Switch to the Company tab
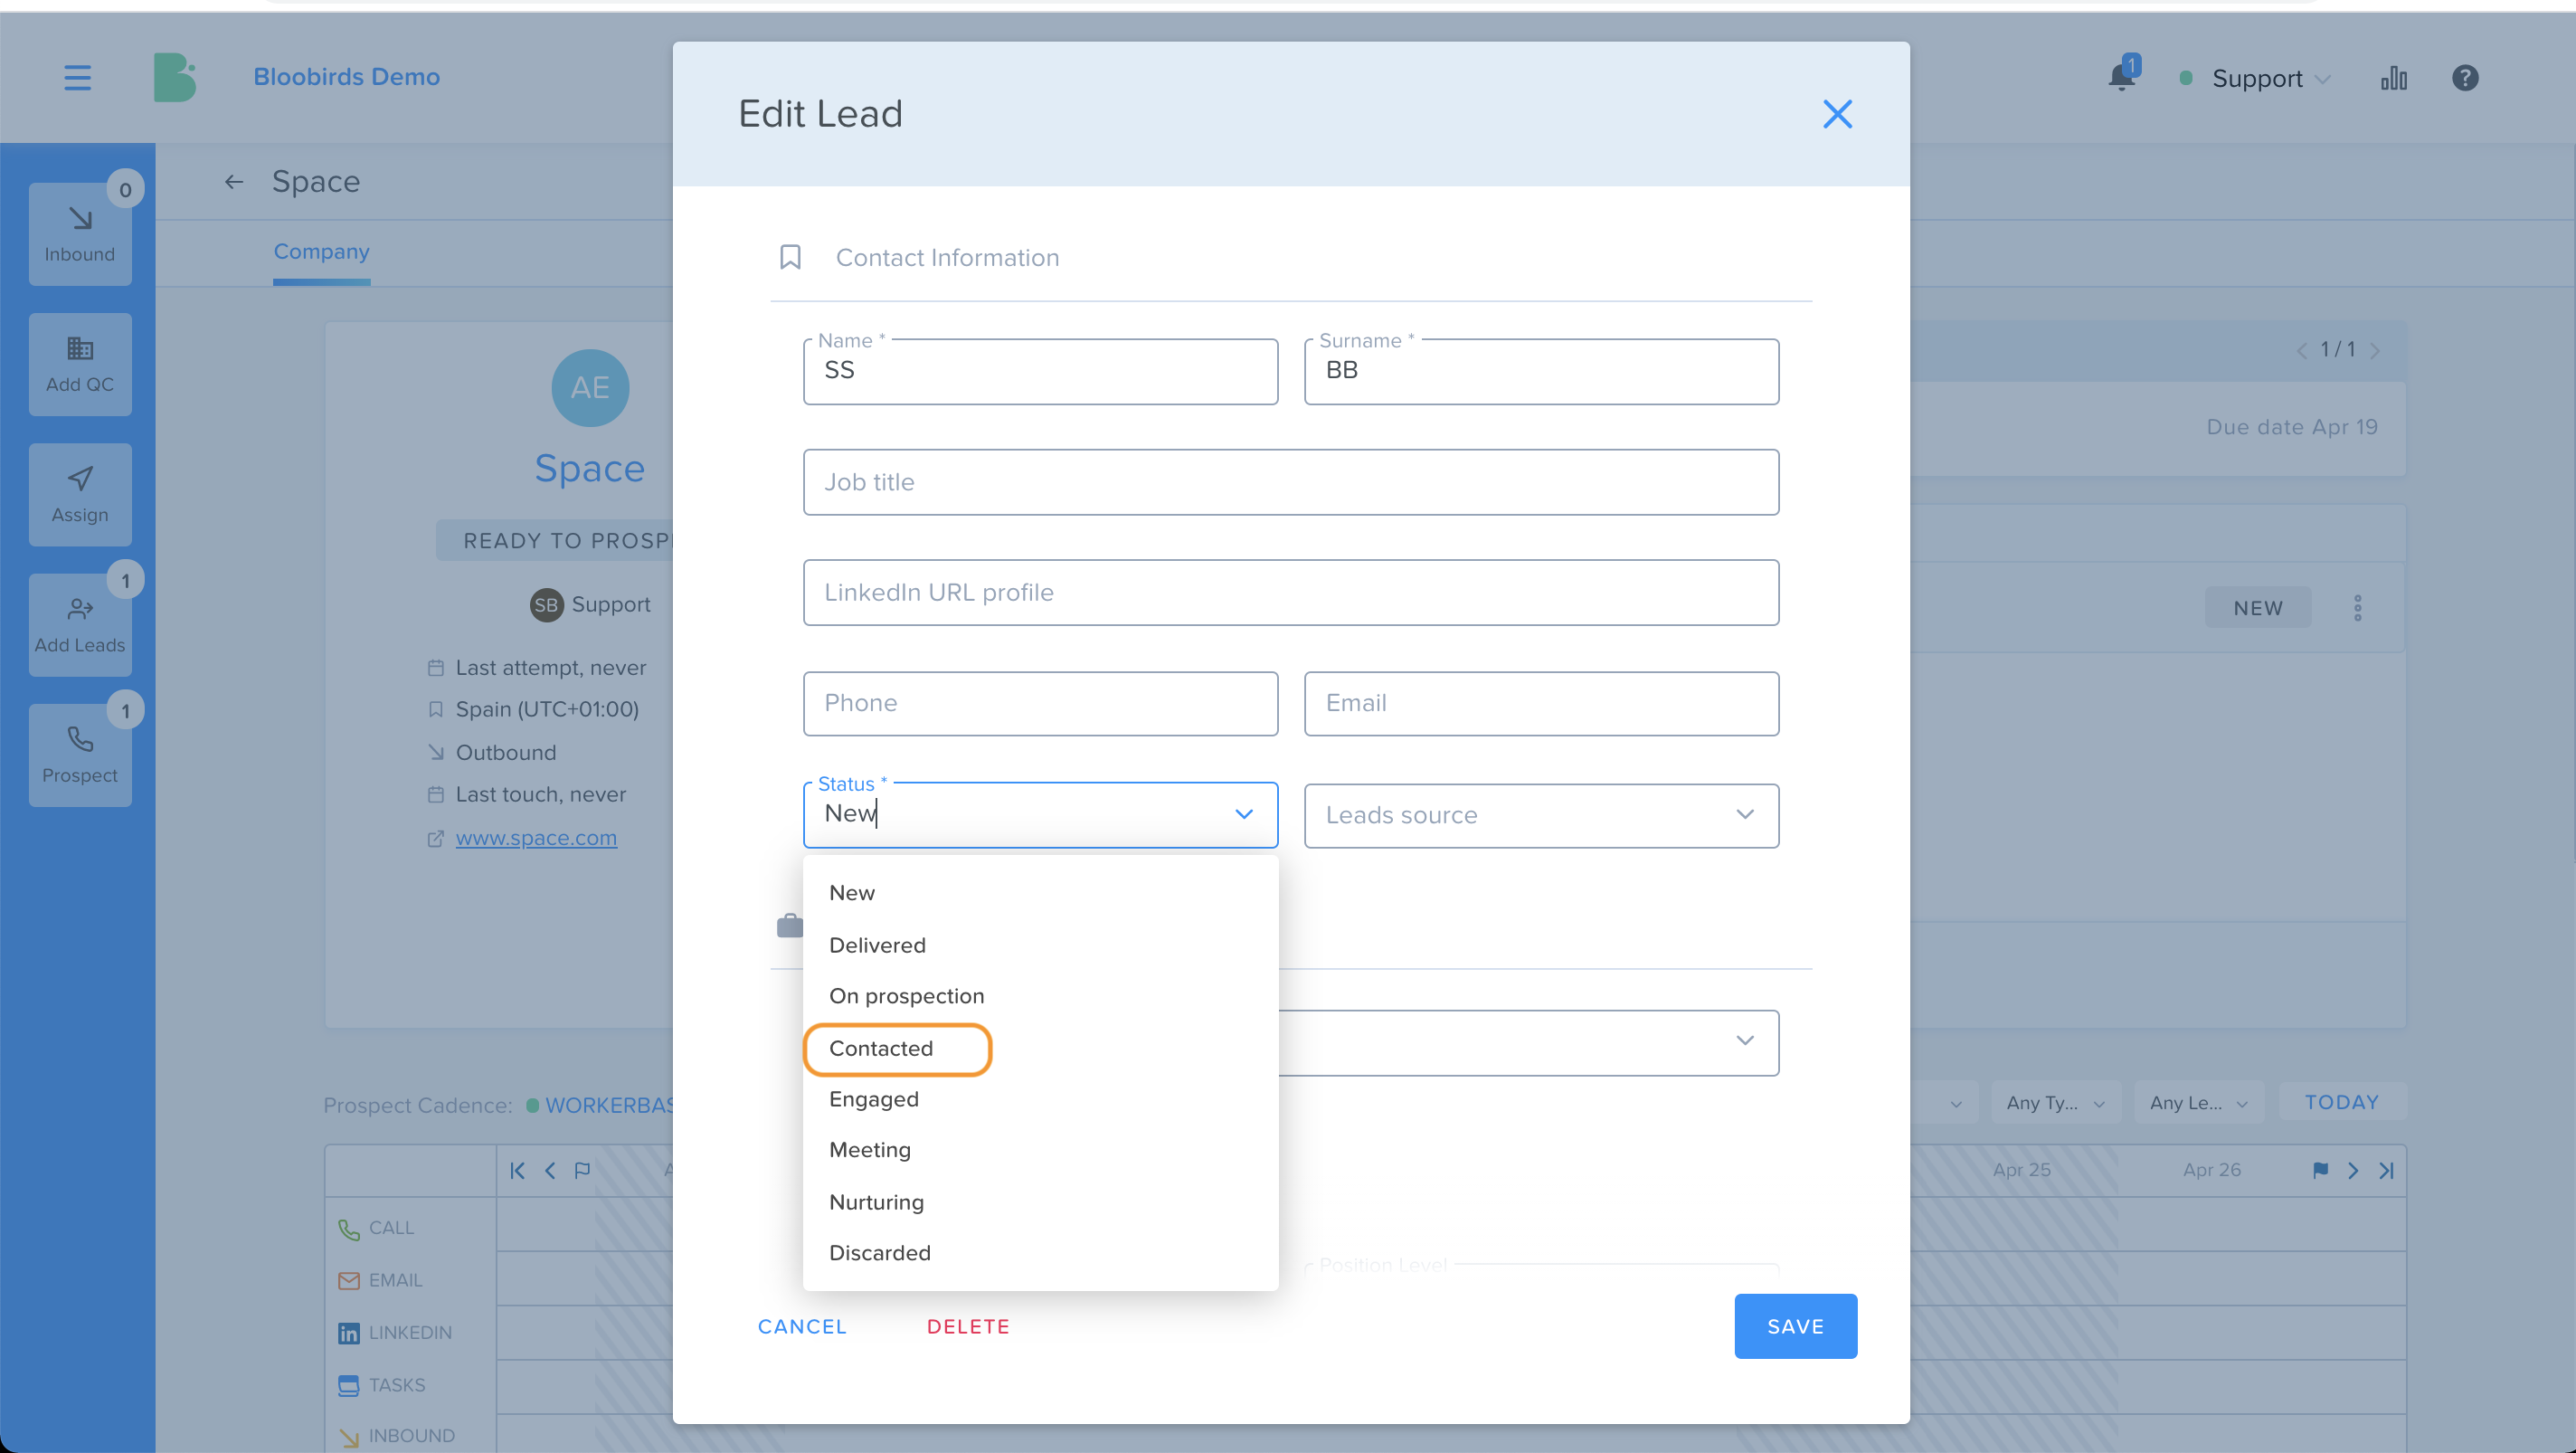2576x1453 pixels. pos(322,252)
